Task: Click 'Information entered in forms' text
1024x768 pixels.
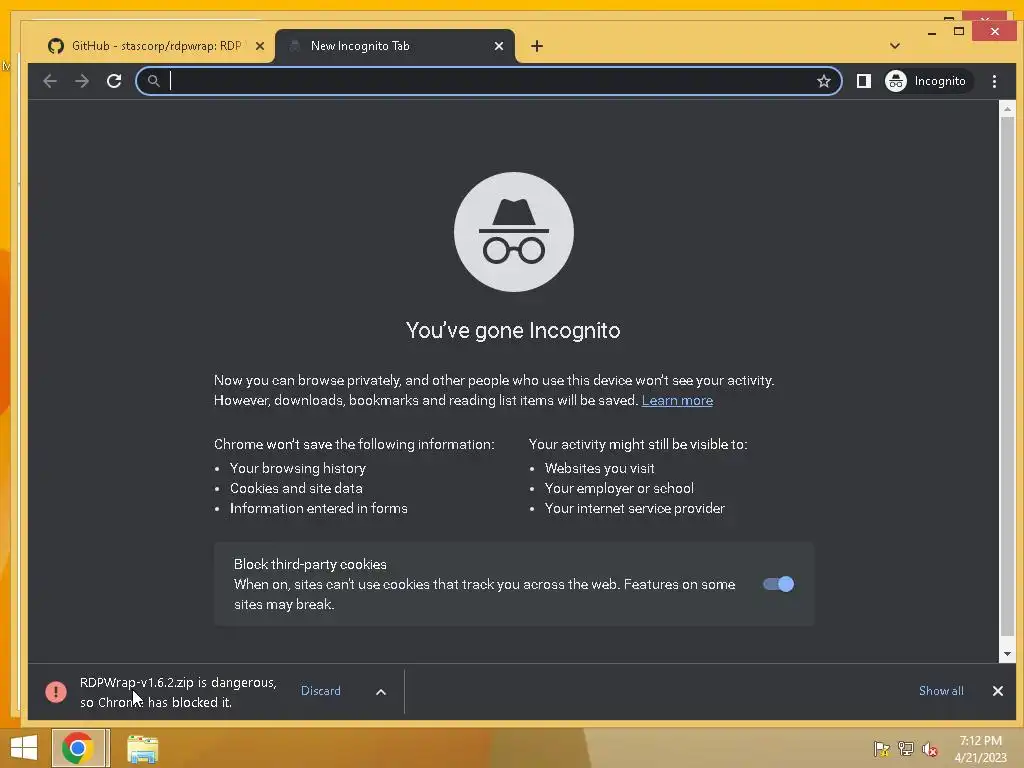Action: (319, 508)
